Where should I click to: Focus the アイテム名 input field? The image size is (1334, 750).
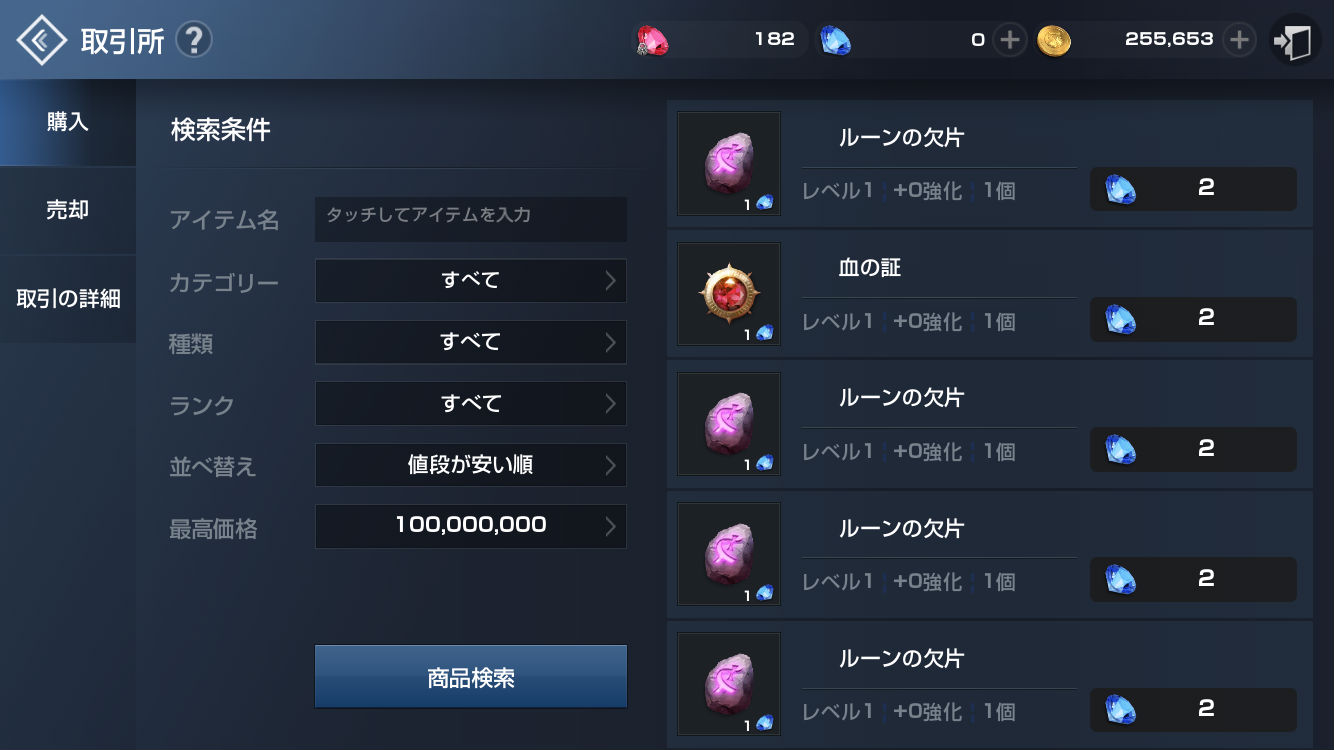pyautogui.click(x=471, y=219)
